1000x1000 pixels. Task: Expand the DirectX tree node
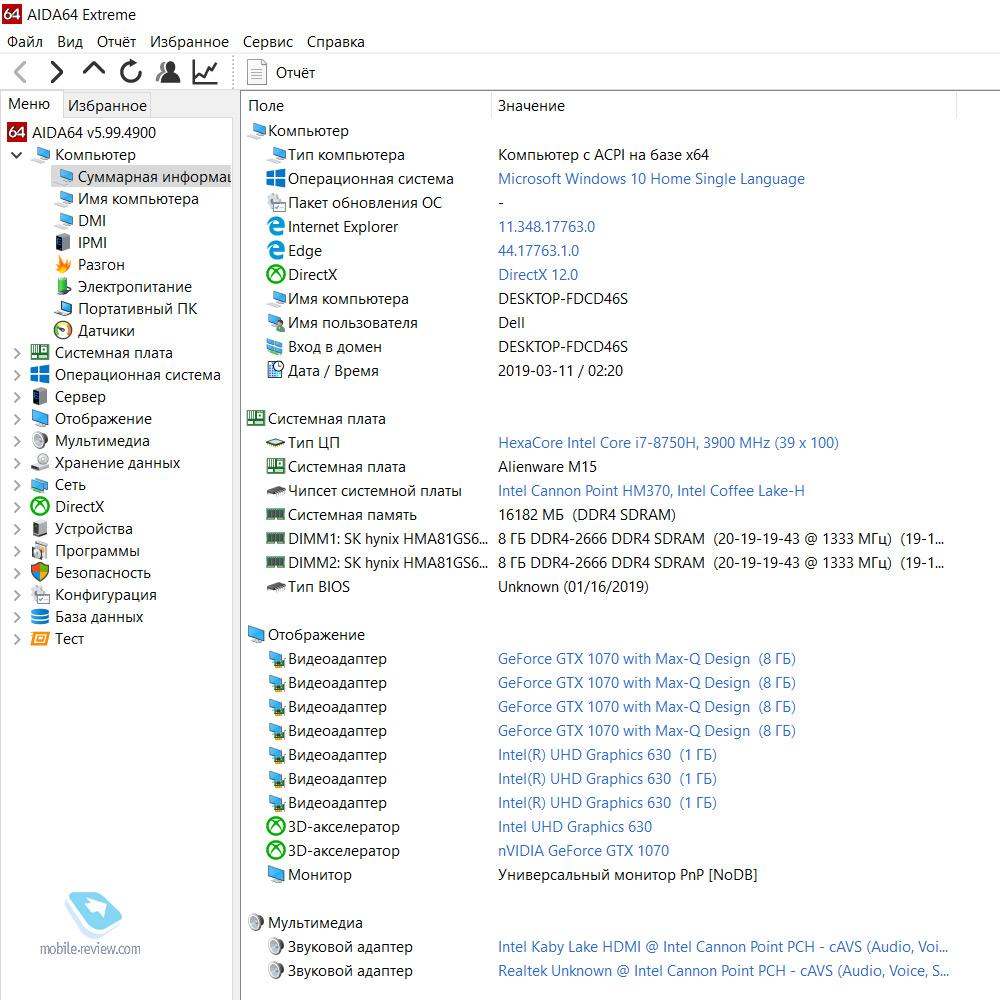pyautogui.click(x=17, y=507)
